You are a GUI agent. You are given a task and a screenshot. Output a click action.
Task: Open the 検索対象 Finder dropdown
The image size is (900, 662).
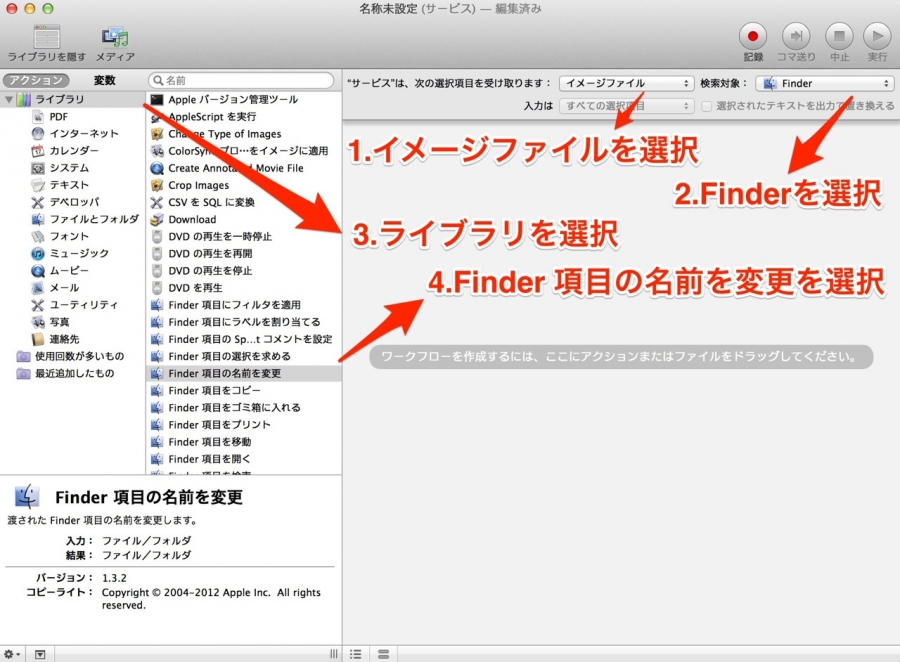click(x=824, y=83)
